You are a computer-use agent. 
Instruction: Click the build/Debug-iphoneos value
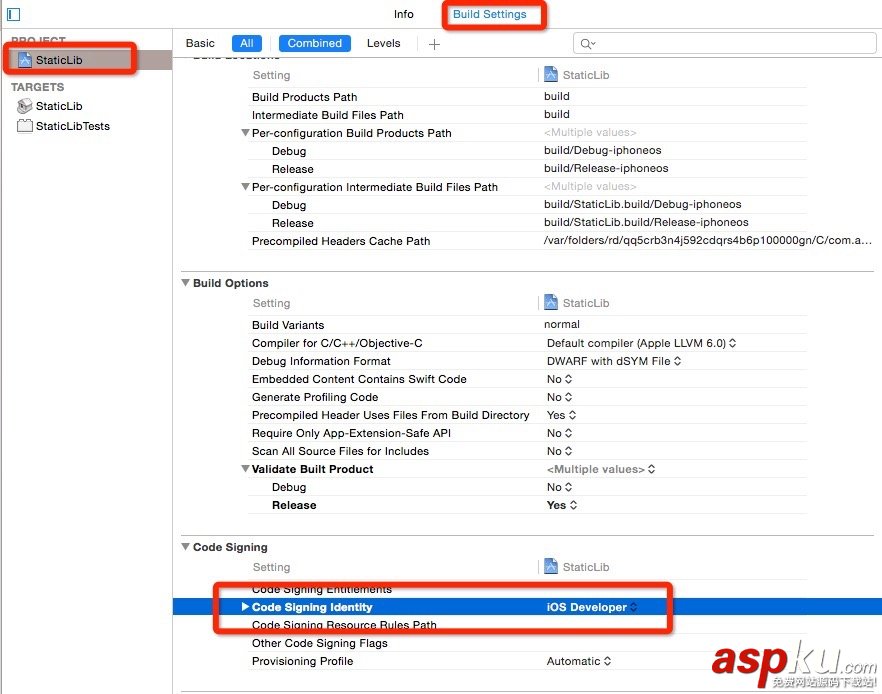pyautogui.click(x=602, y=150)
